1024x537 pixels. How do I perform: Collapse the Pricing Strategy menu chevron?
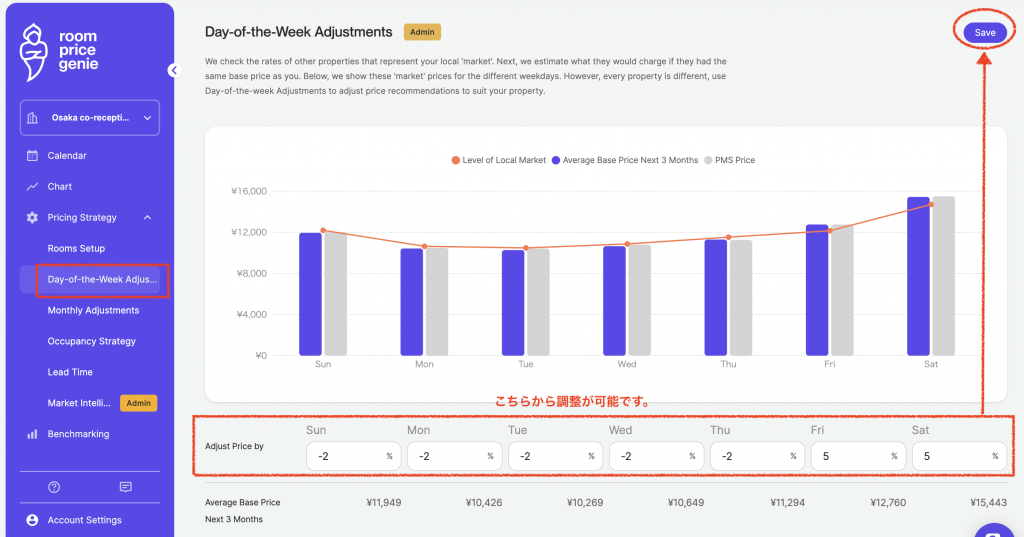pyautogui.click(x=148, y=218)
